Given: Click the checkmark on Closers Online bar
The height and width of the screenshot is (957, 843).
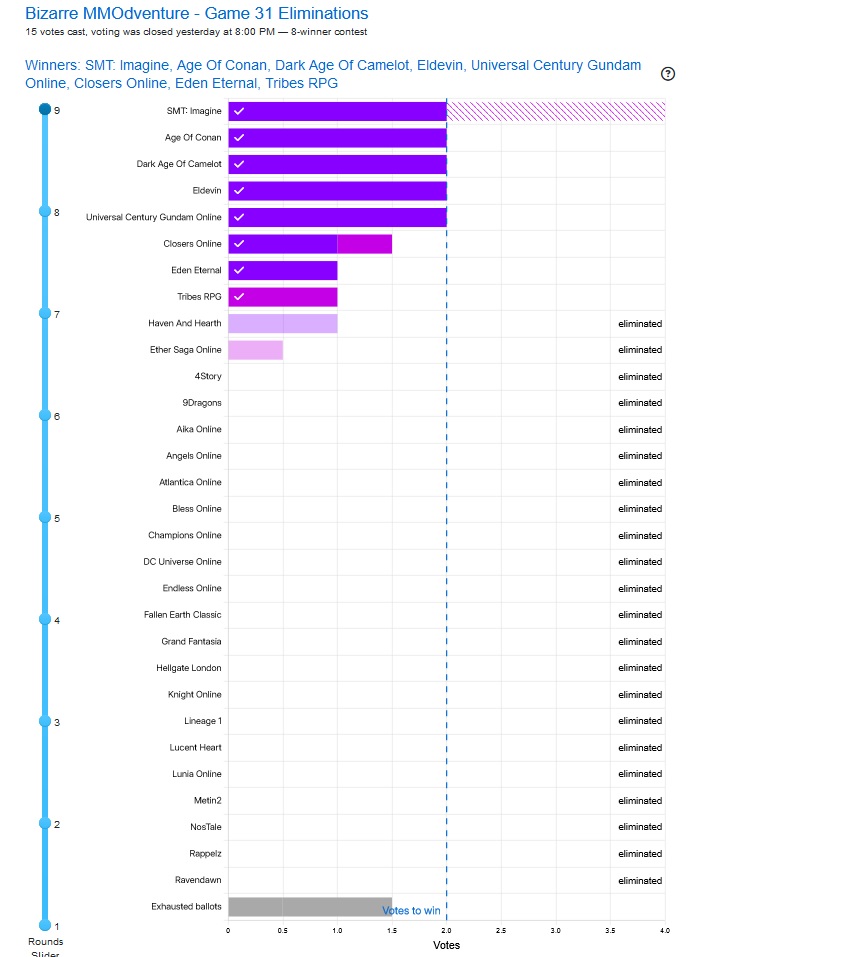Looking at the screenshot, I should pos(239,244).
